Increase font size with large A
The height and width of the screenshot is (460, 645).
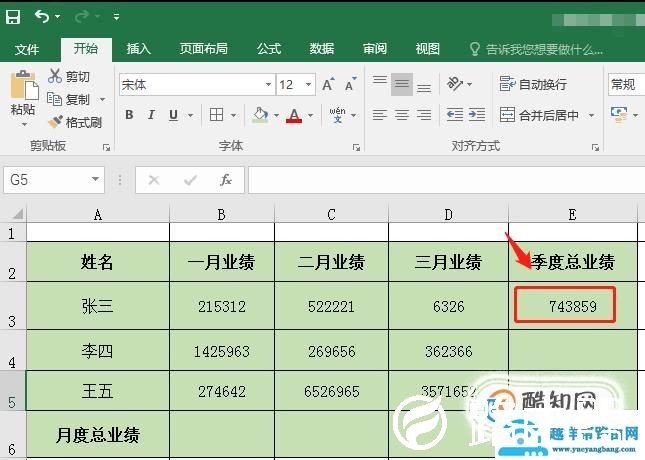328,84
